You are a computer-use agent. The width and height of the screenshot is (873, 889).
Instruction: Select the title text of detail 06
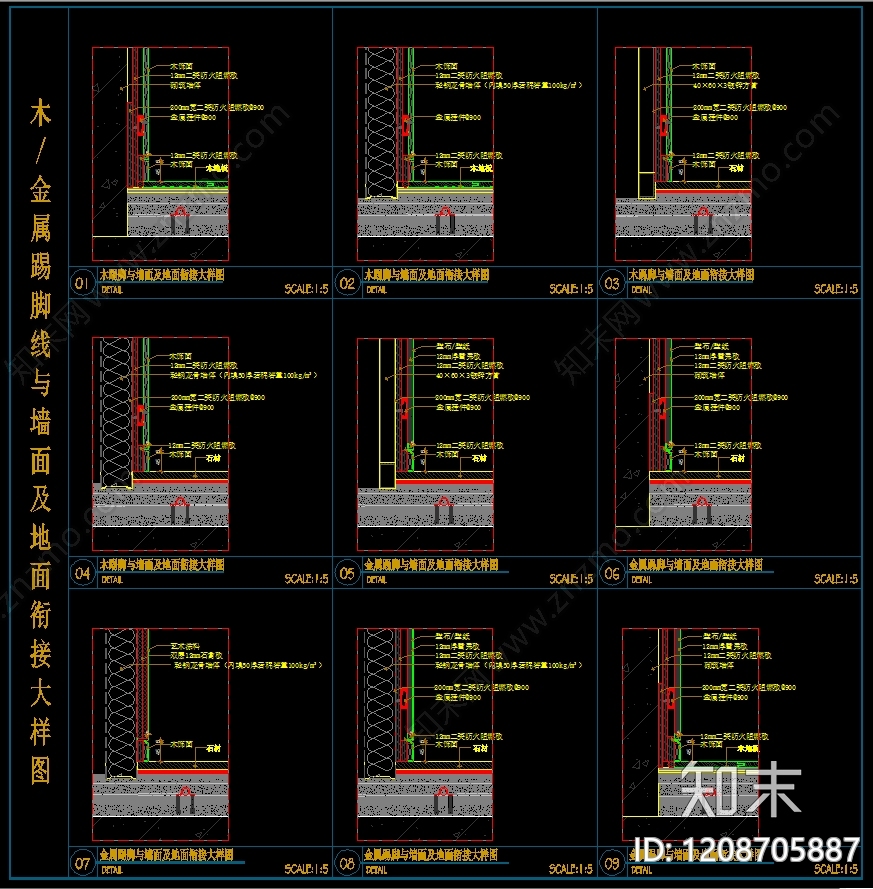(x=696, y=565)
